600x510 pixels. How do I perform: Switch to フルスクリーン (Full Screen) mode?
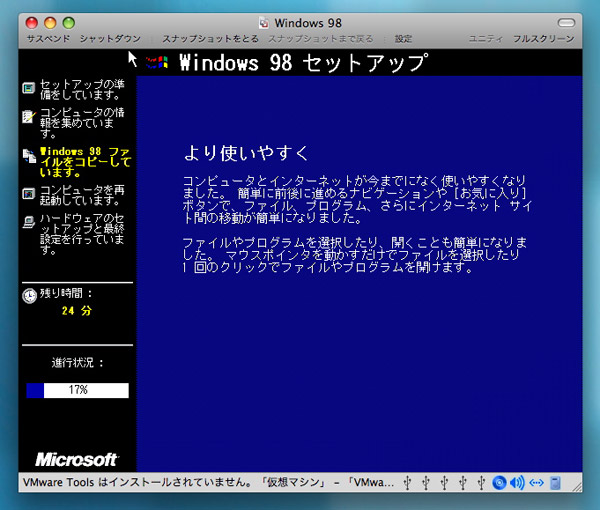pyautogui.click(x=544, y=39)
